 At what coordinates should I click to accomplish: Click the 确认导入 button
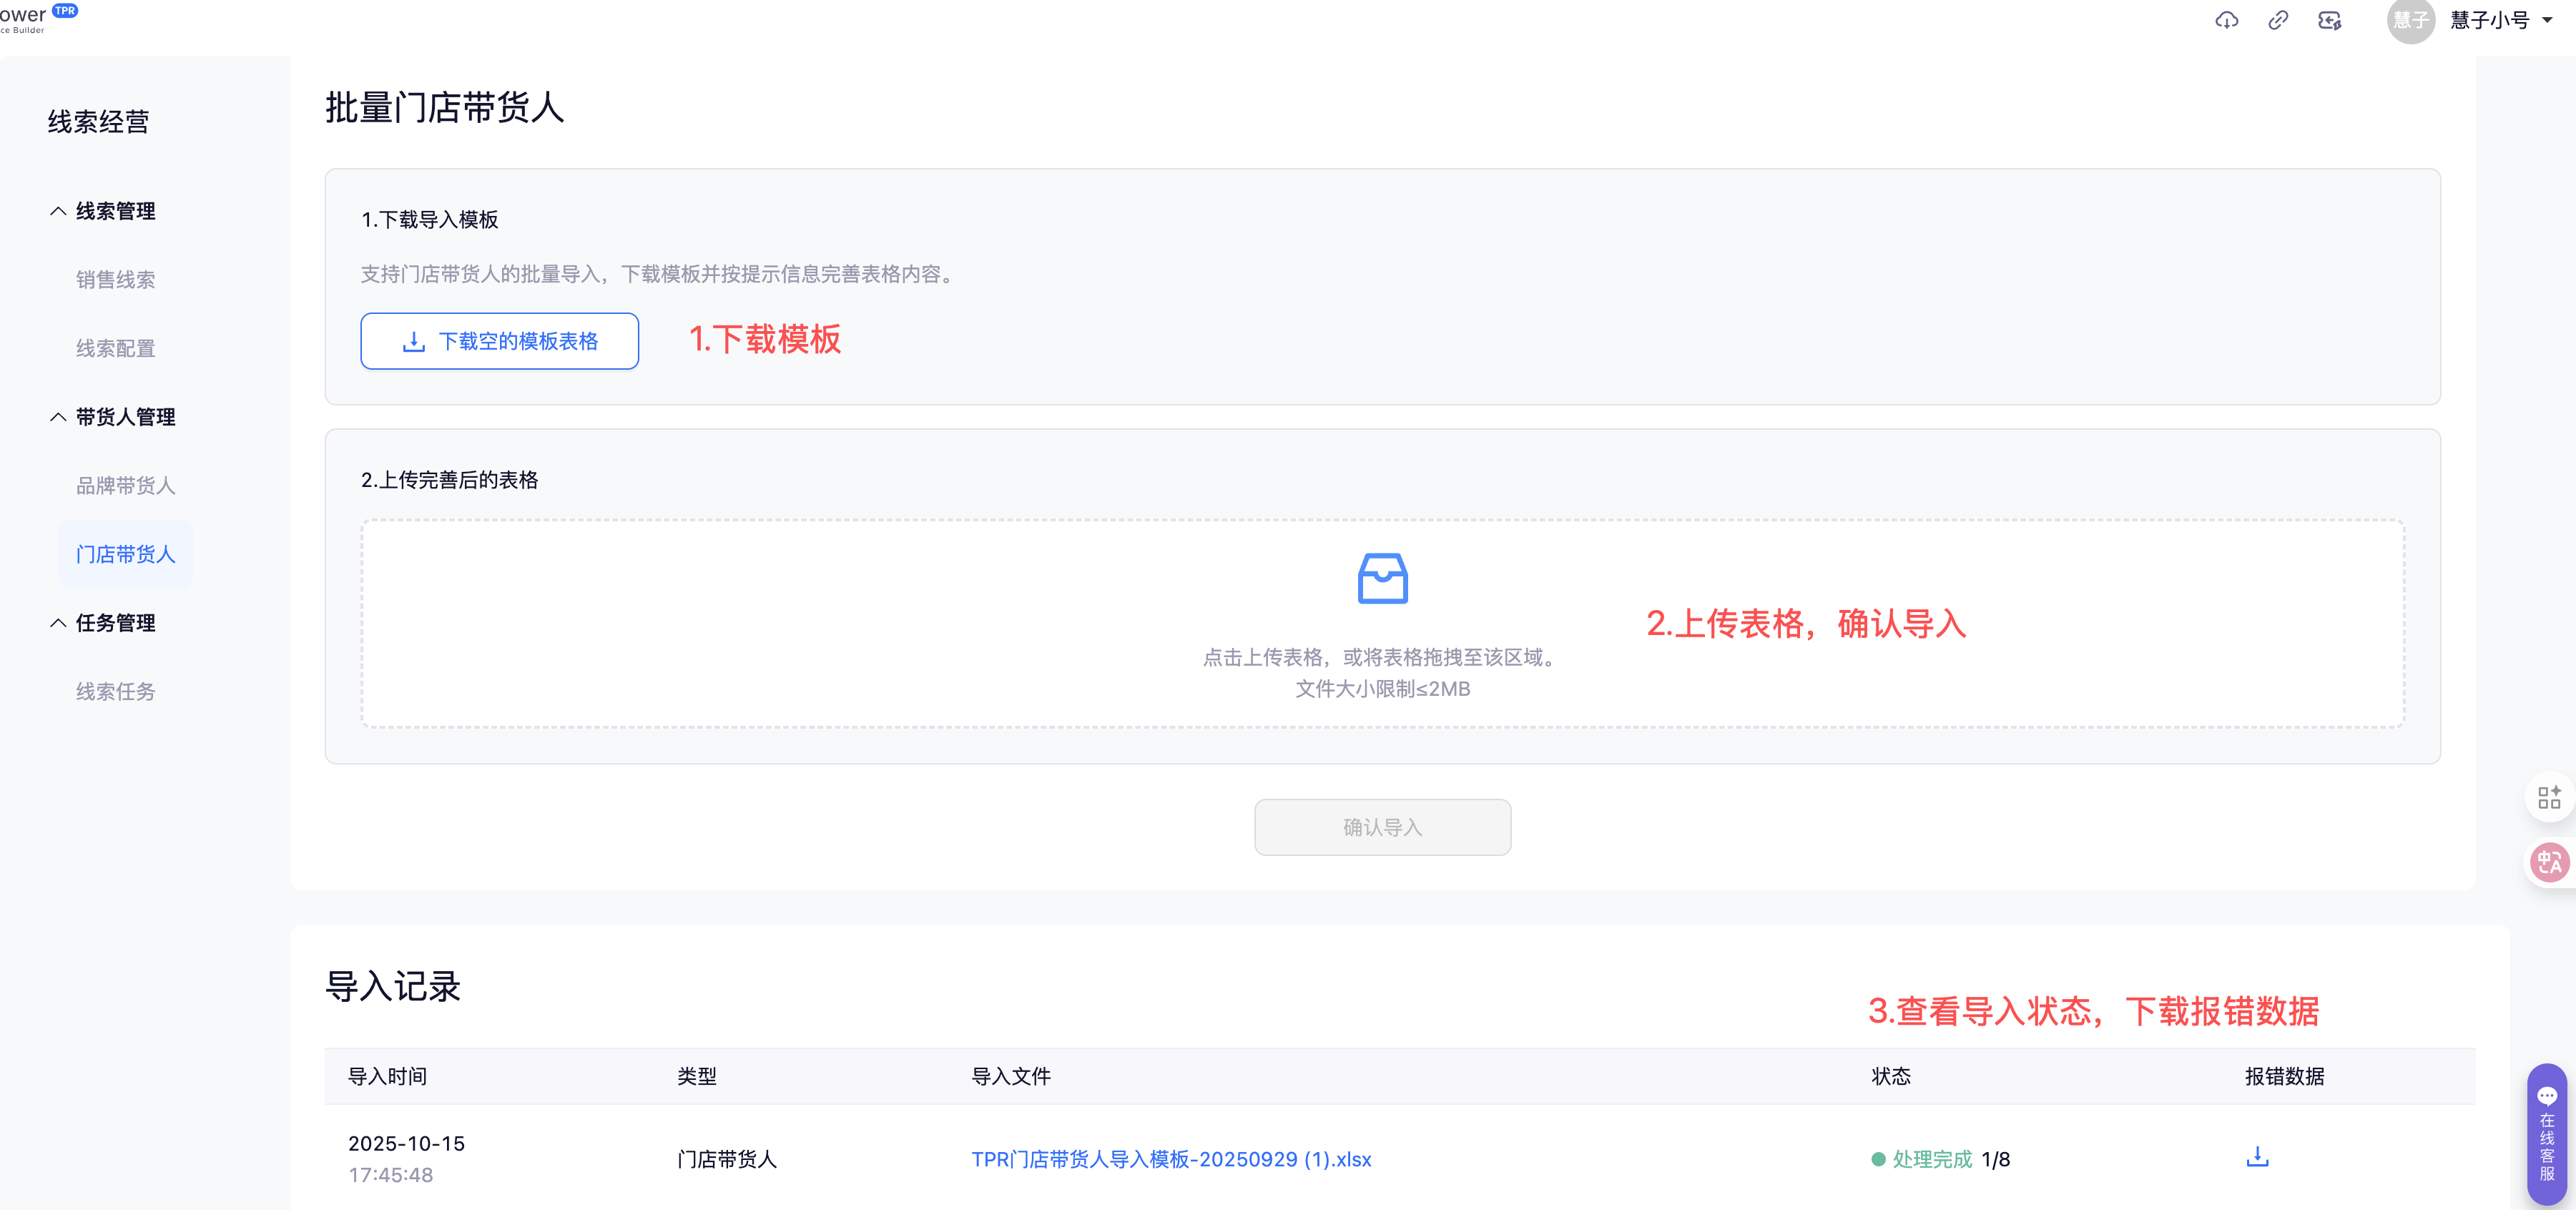point(1382,827)
